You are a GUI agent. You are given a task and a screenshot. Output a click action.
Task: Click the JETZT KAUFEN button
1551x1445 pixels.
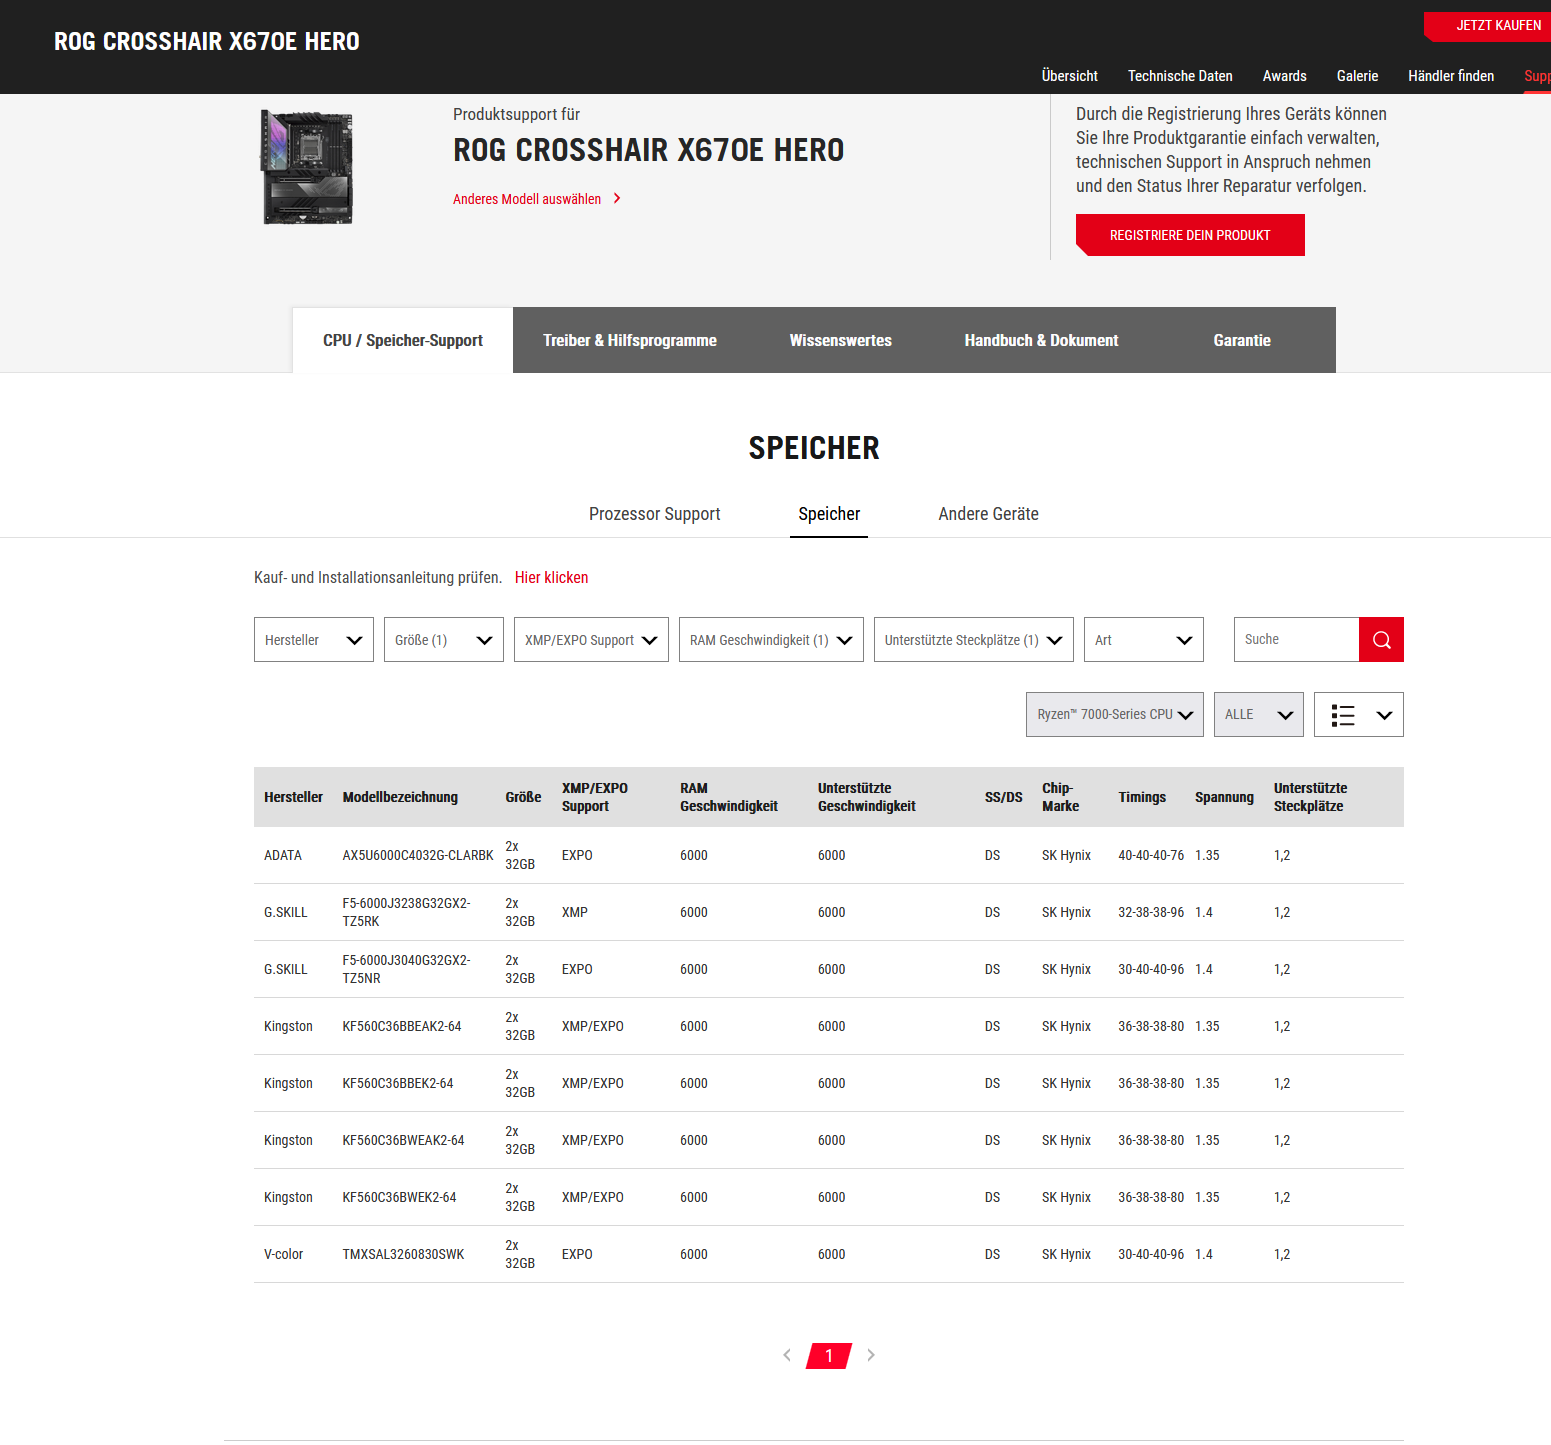point(1490,26)
